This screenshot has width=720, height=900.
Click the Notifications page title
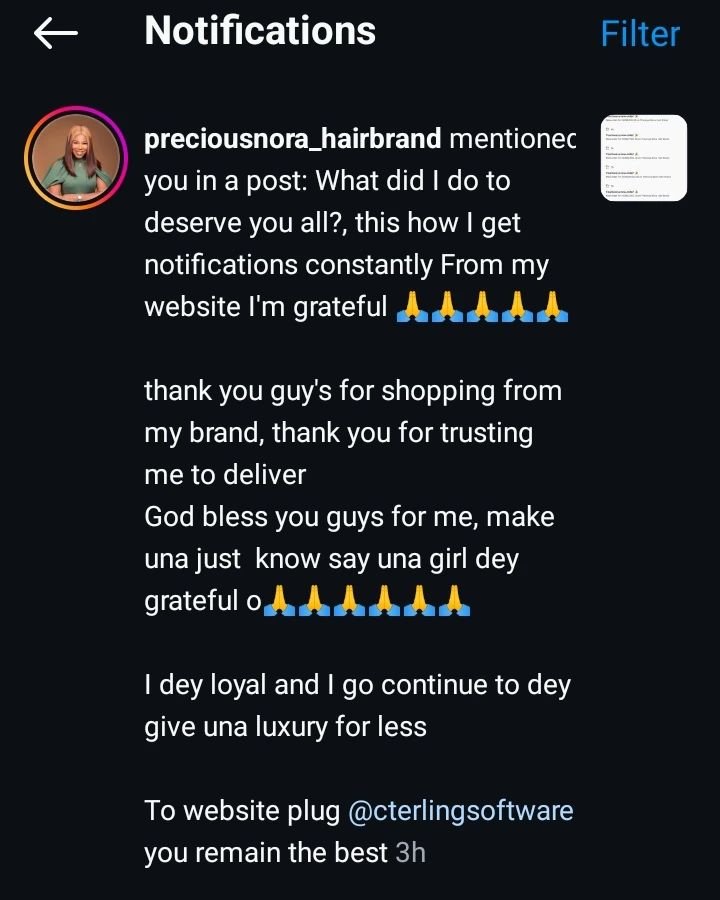coord(260,32)
